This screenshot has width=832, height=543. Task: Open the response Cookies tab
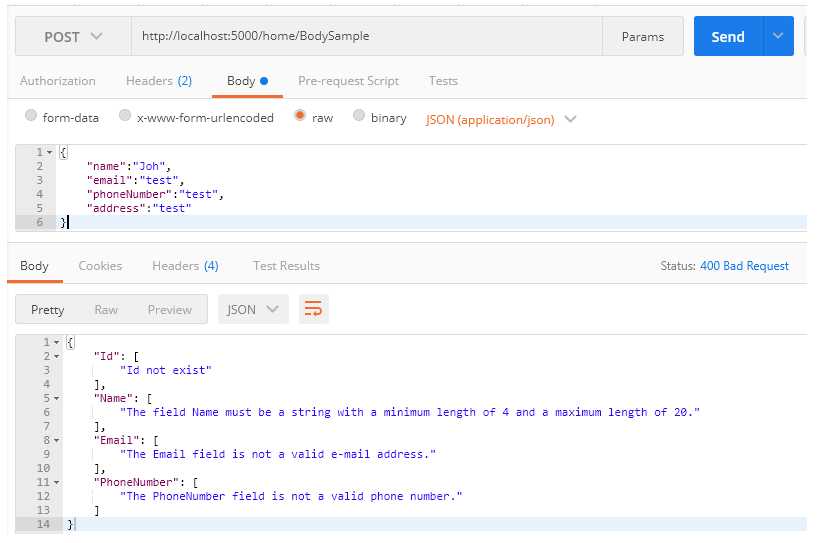click(100, 266)
